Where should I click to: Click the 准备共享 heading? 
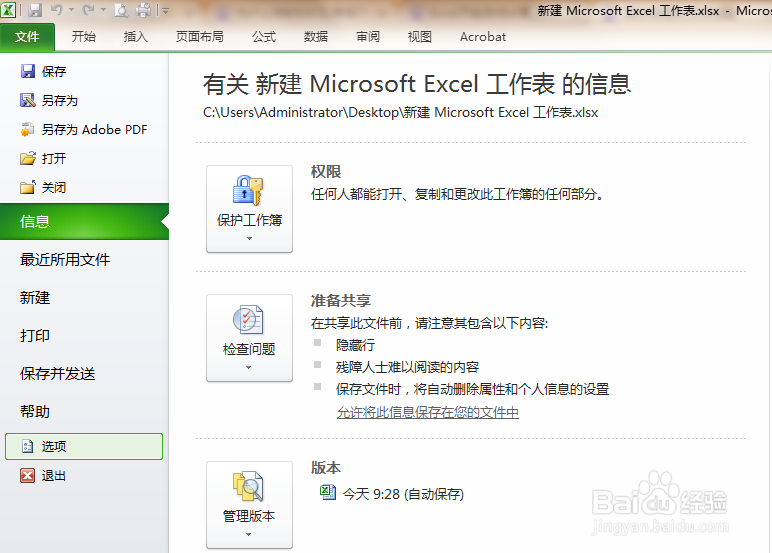(341, 300)
